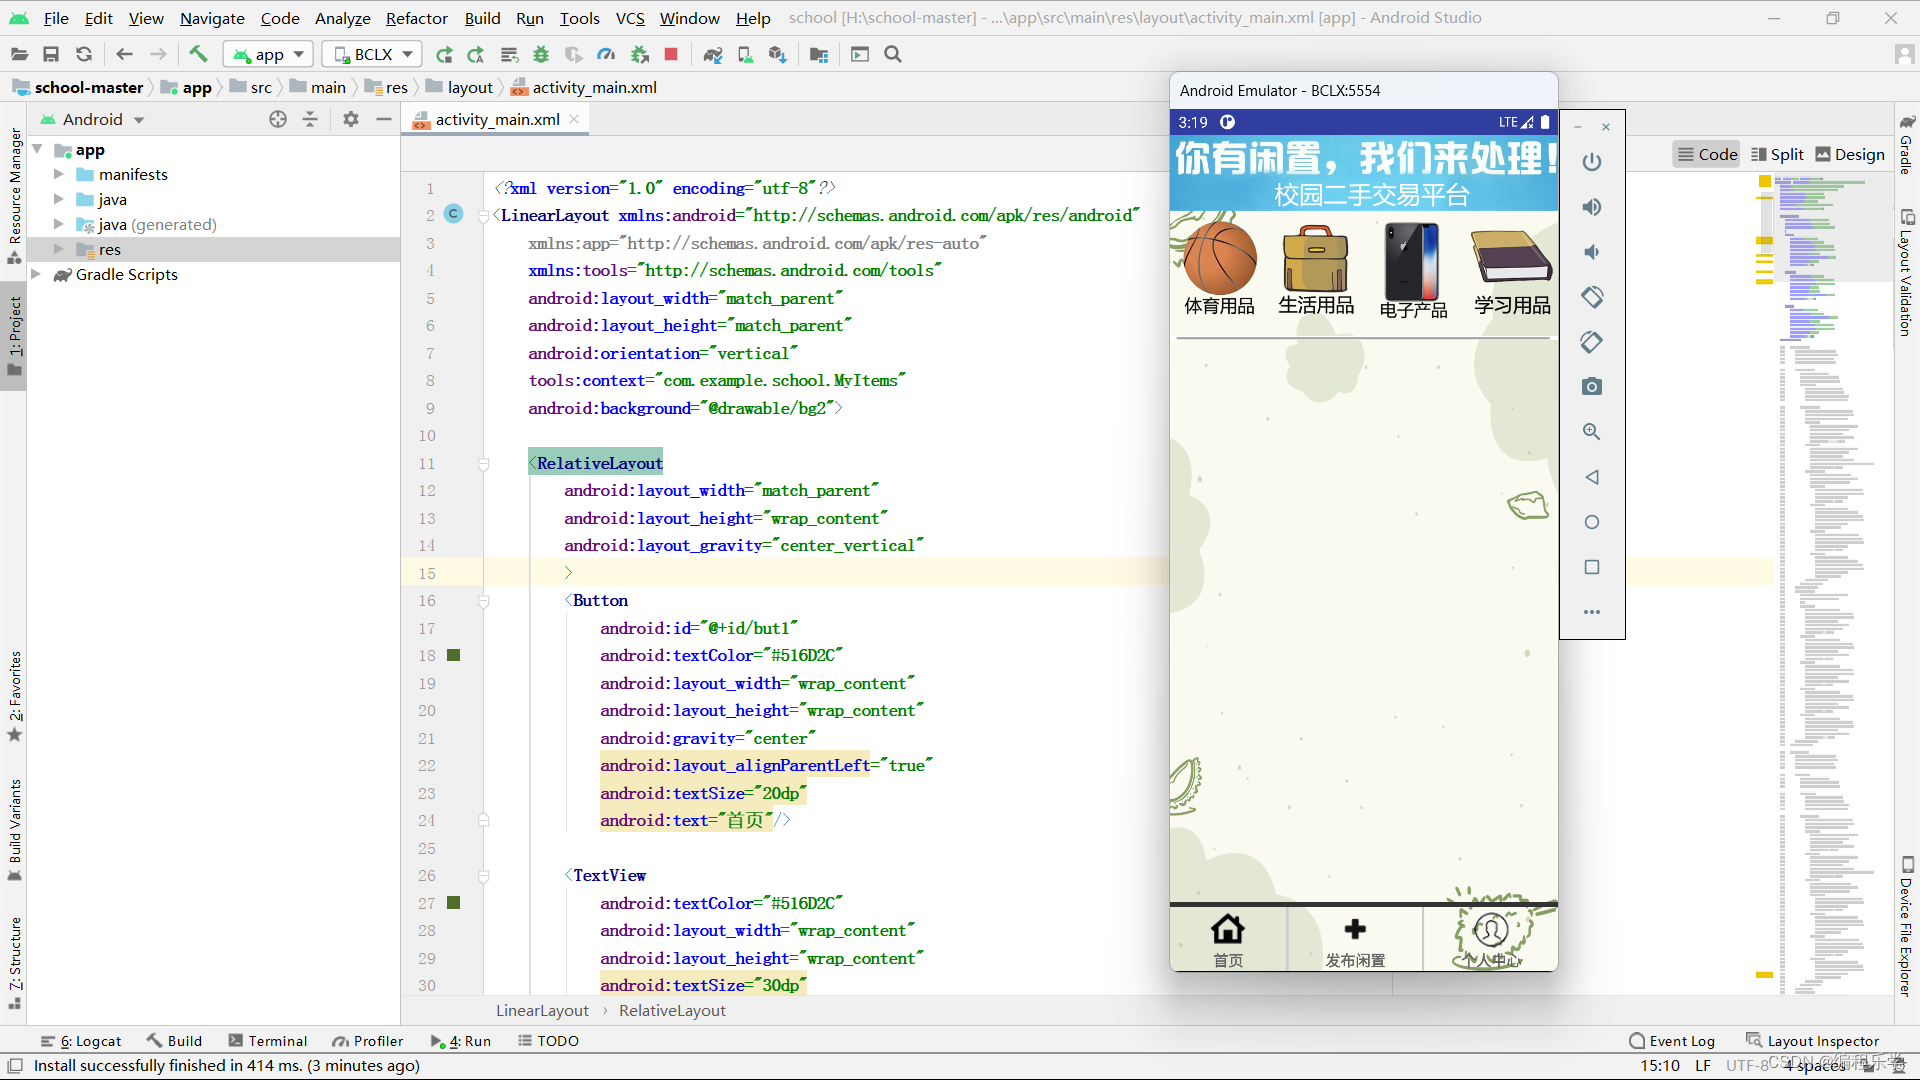Image resolution: width=1920 pixels, height=1080 pixels.
Task: Sync project with Gradle files
Action: pos(712,54)
